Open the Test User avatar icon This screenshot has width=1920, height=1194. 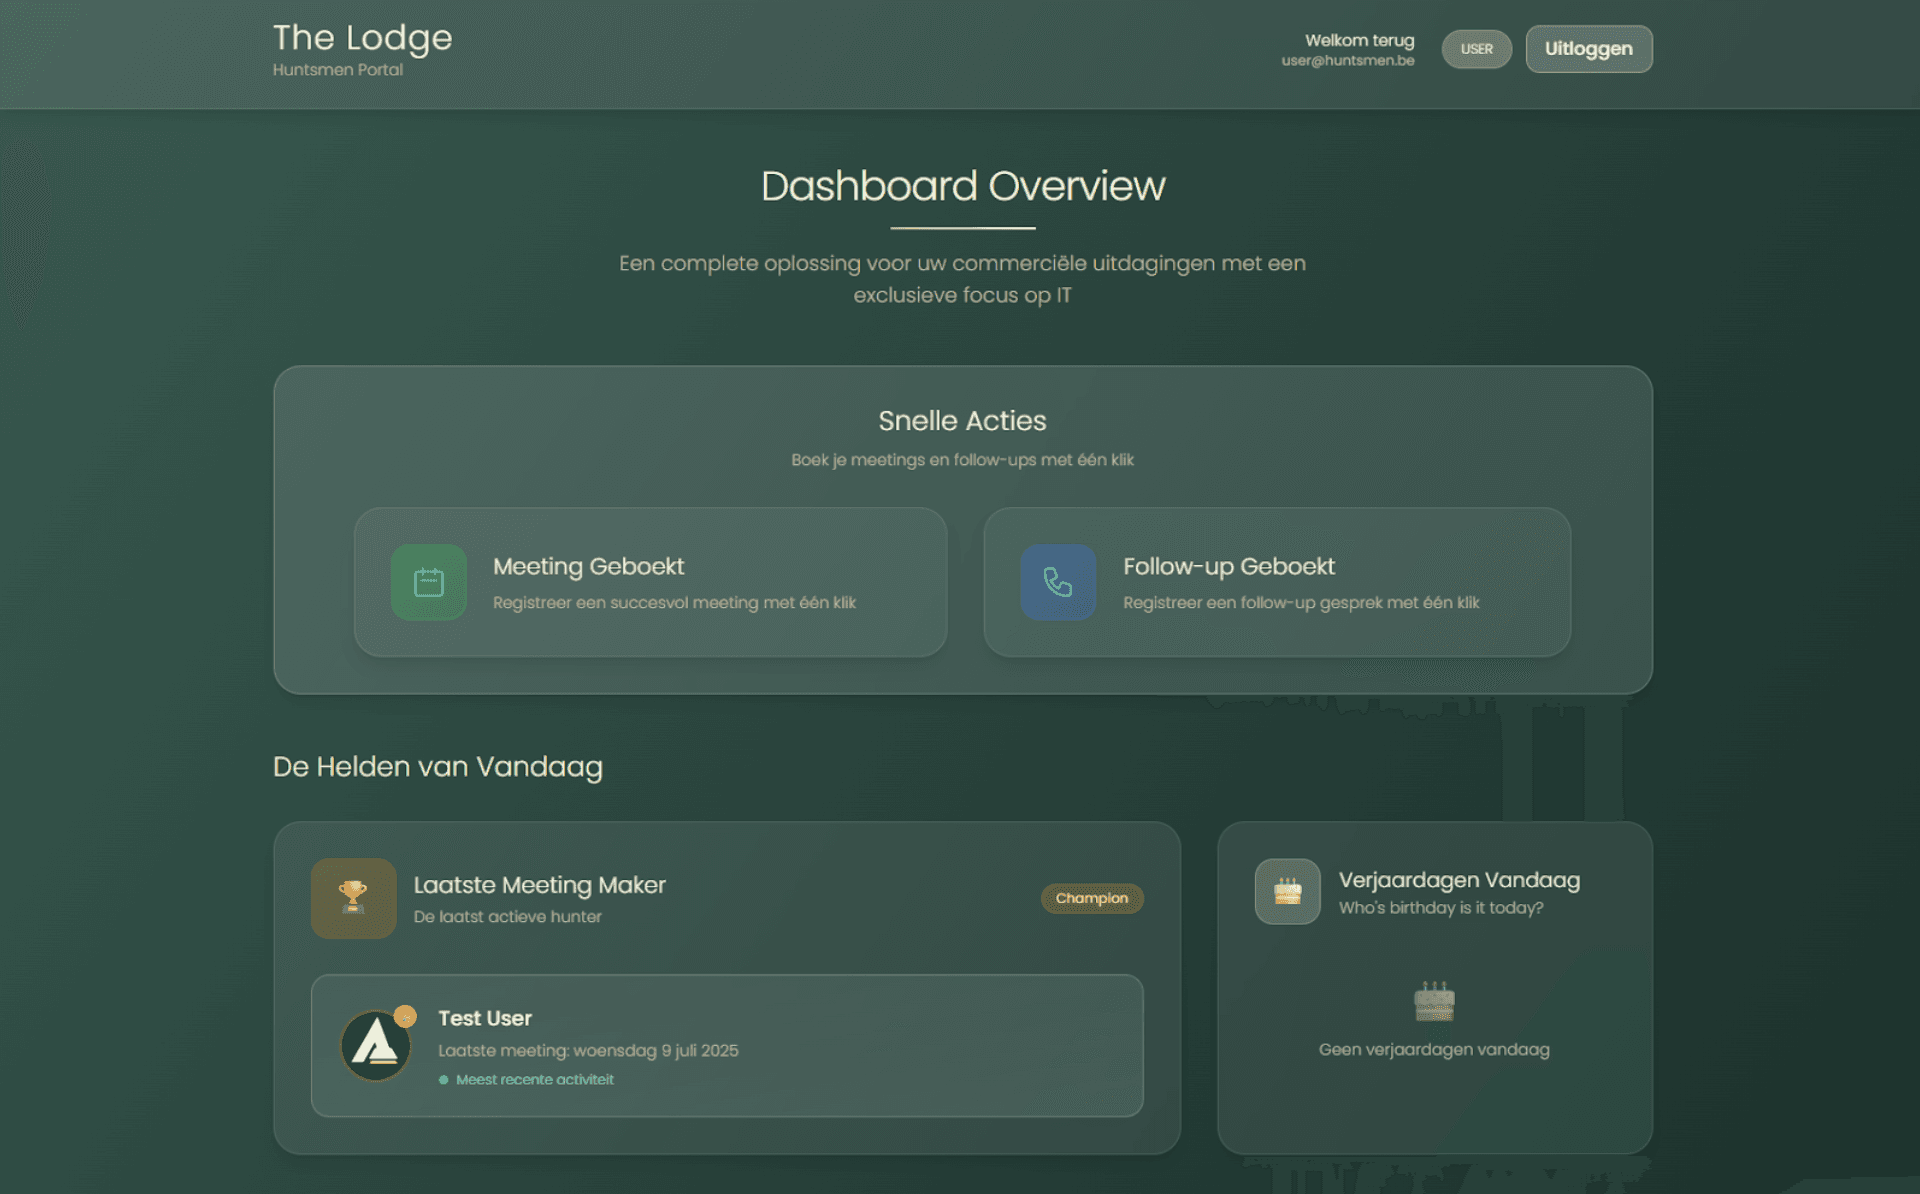click(375, 1043)
